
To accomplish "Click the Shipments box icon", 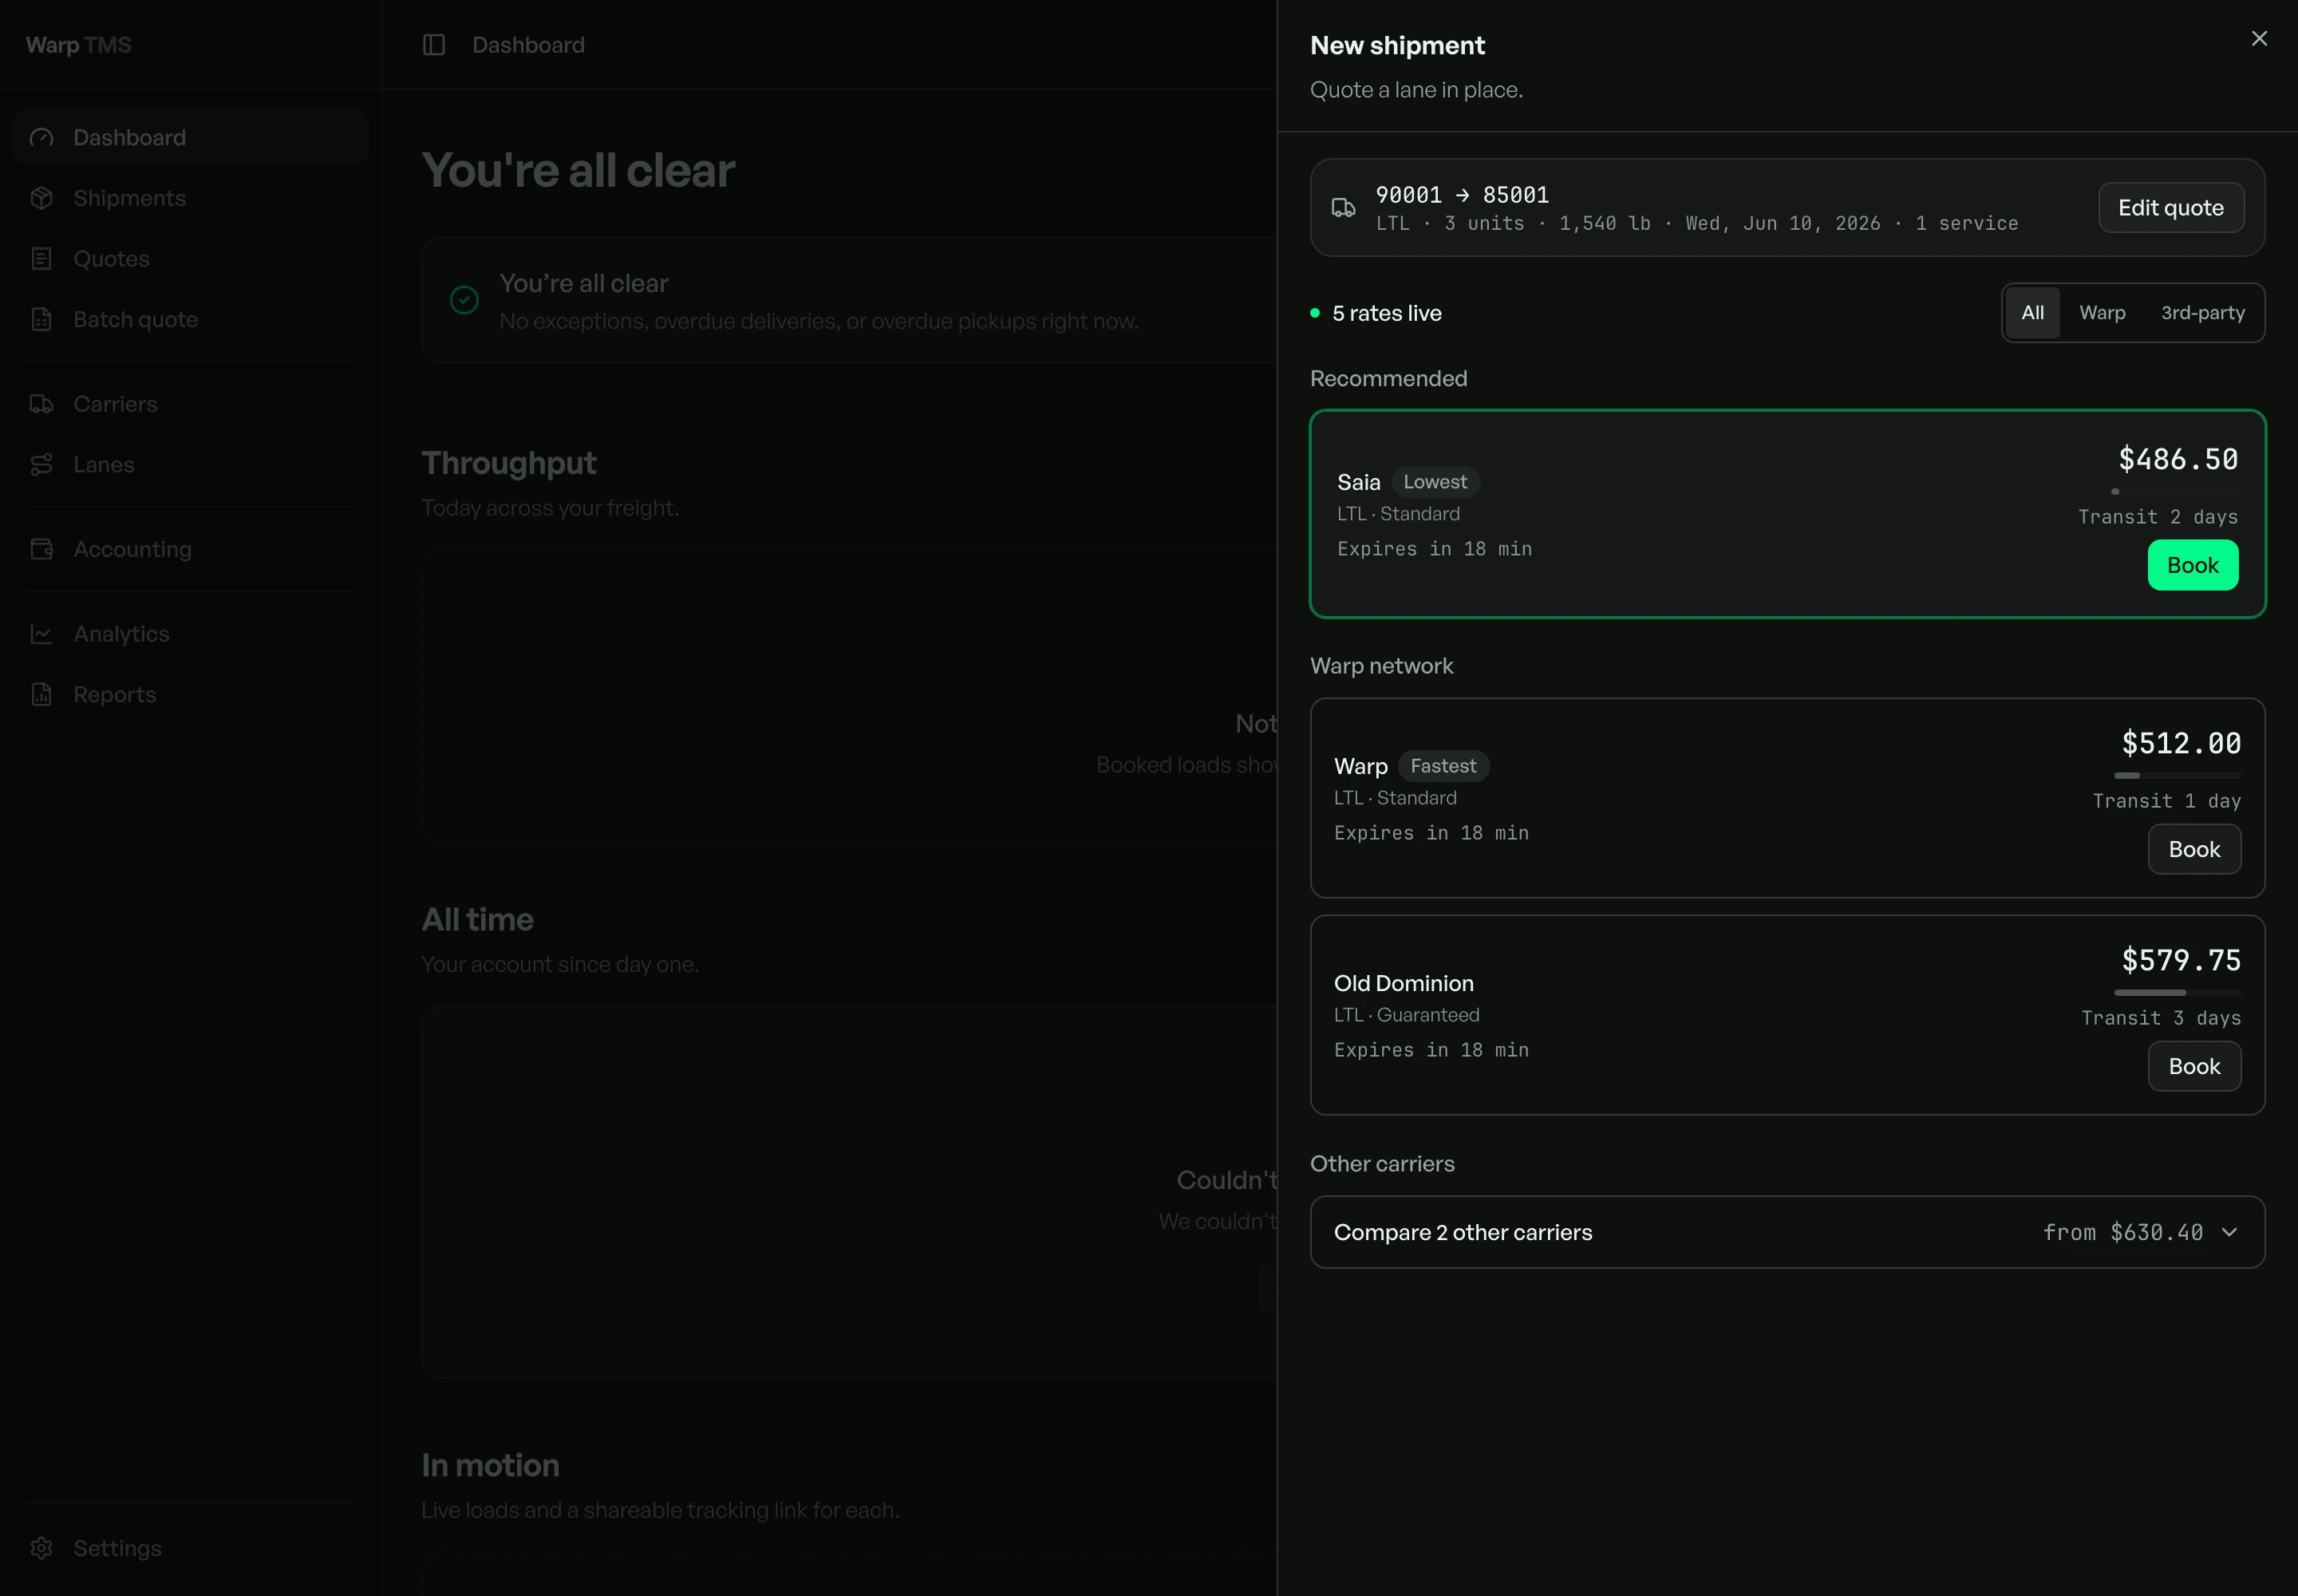I will (41, 198).
